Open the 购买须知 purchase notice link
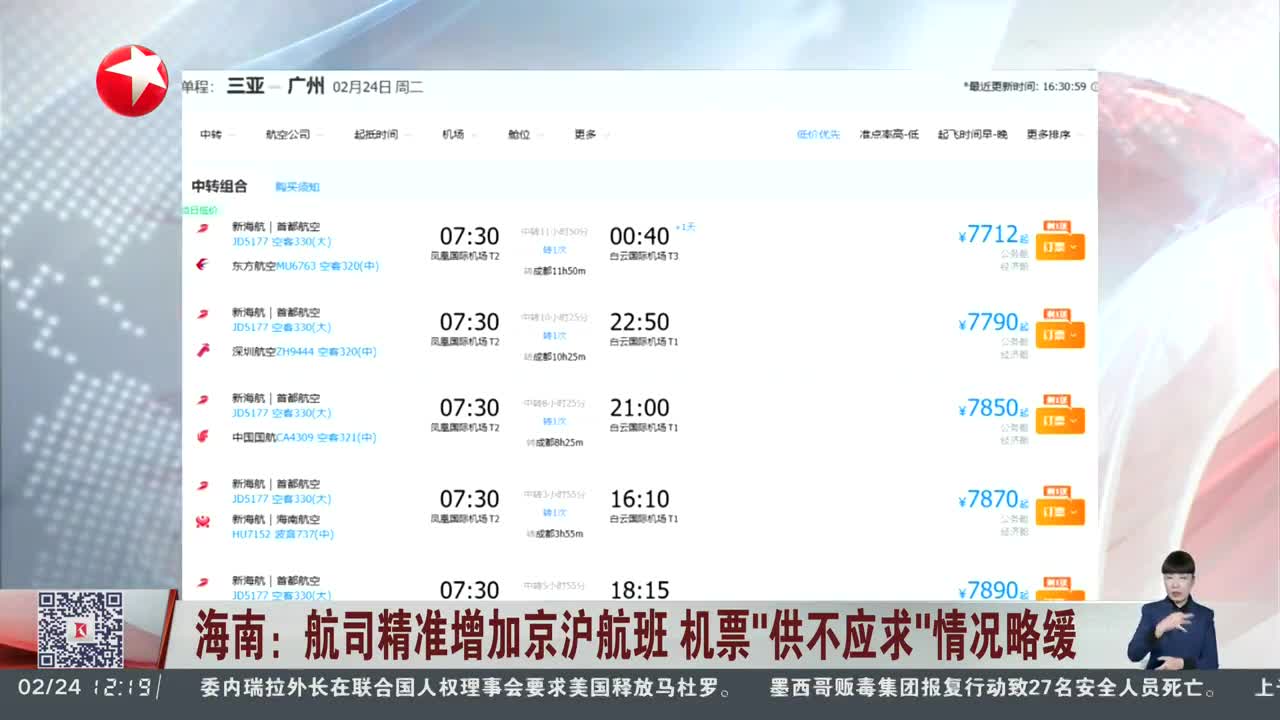This screenshot has height=720, width=1280. (297, 187)
